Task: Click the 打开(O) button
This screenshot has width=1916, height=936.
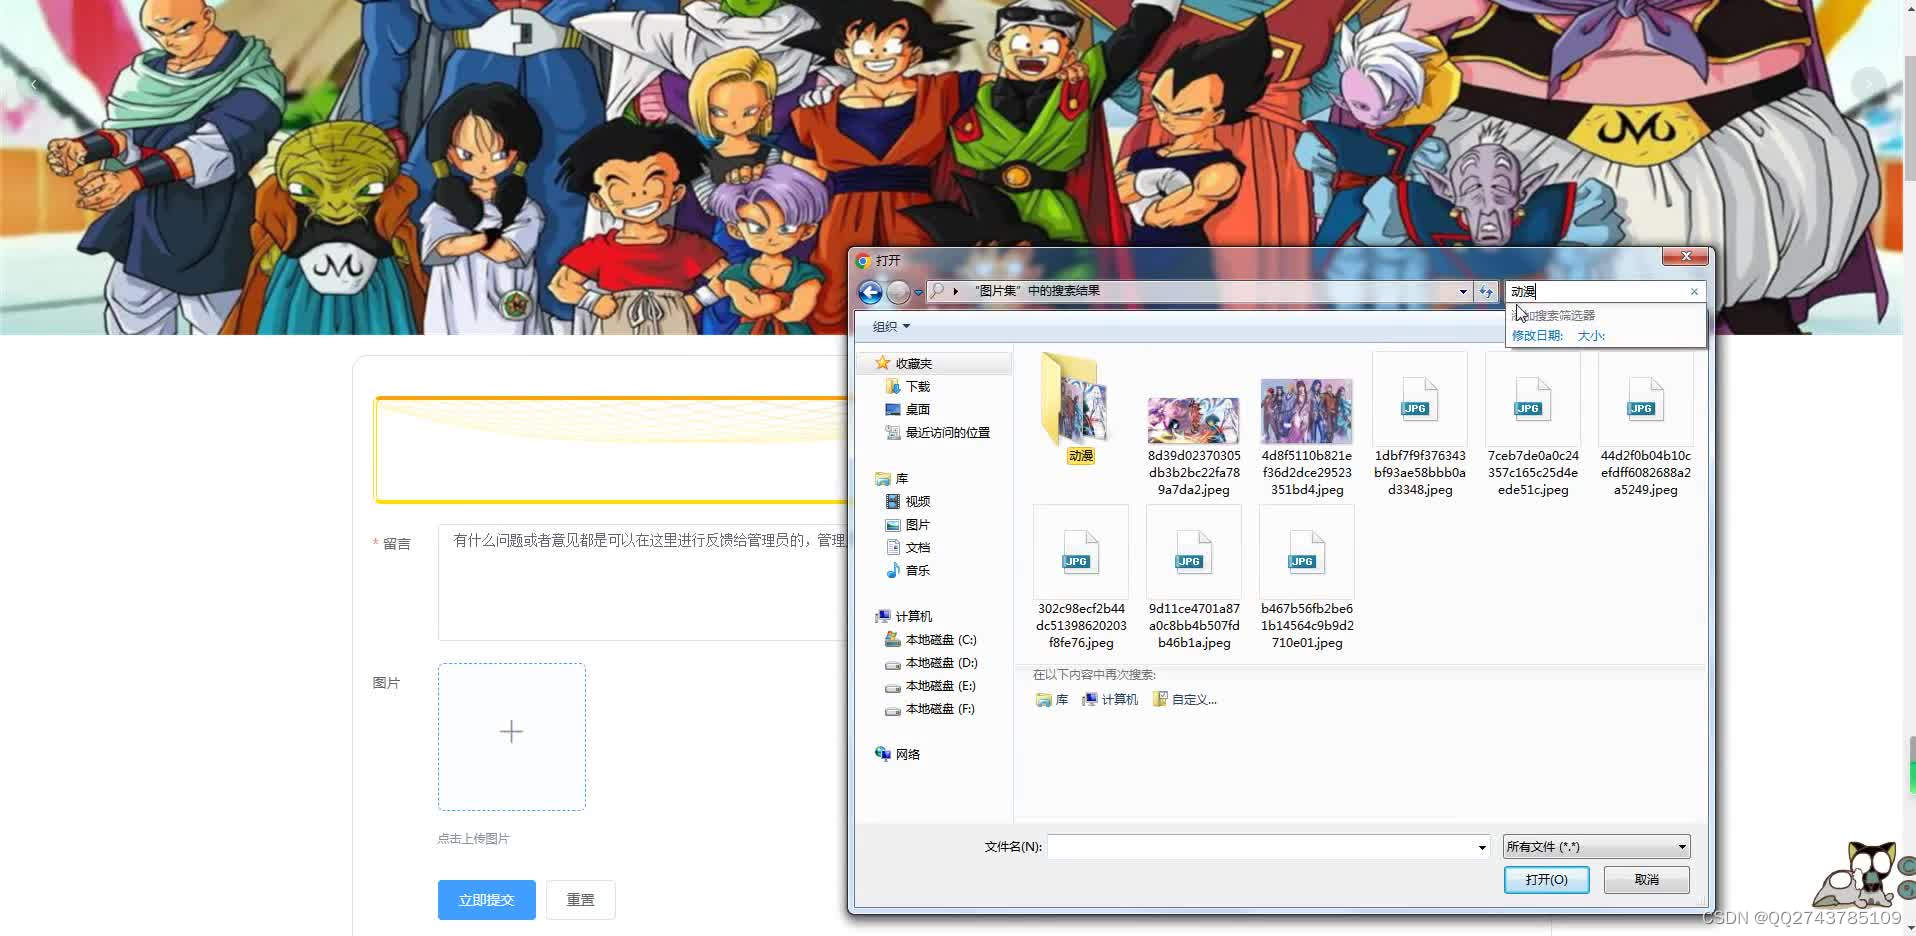Action: tap(1546, 880)
